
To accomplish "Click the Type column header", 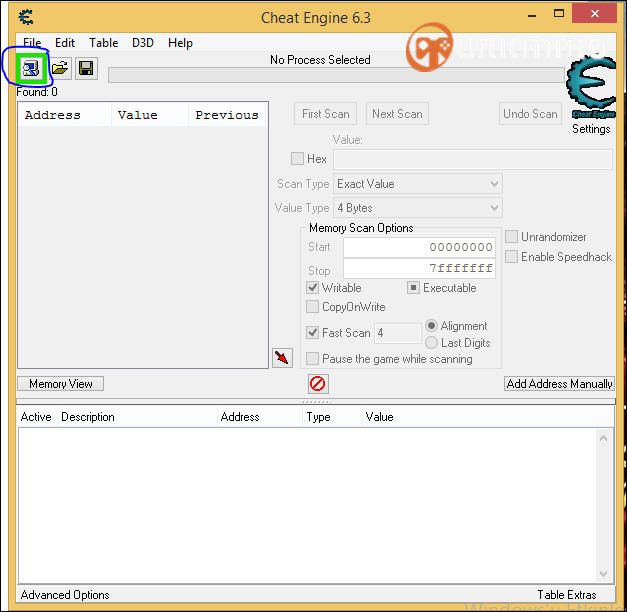I will [x=331, y=417].
